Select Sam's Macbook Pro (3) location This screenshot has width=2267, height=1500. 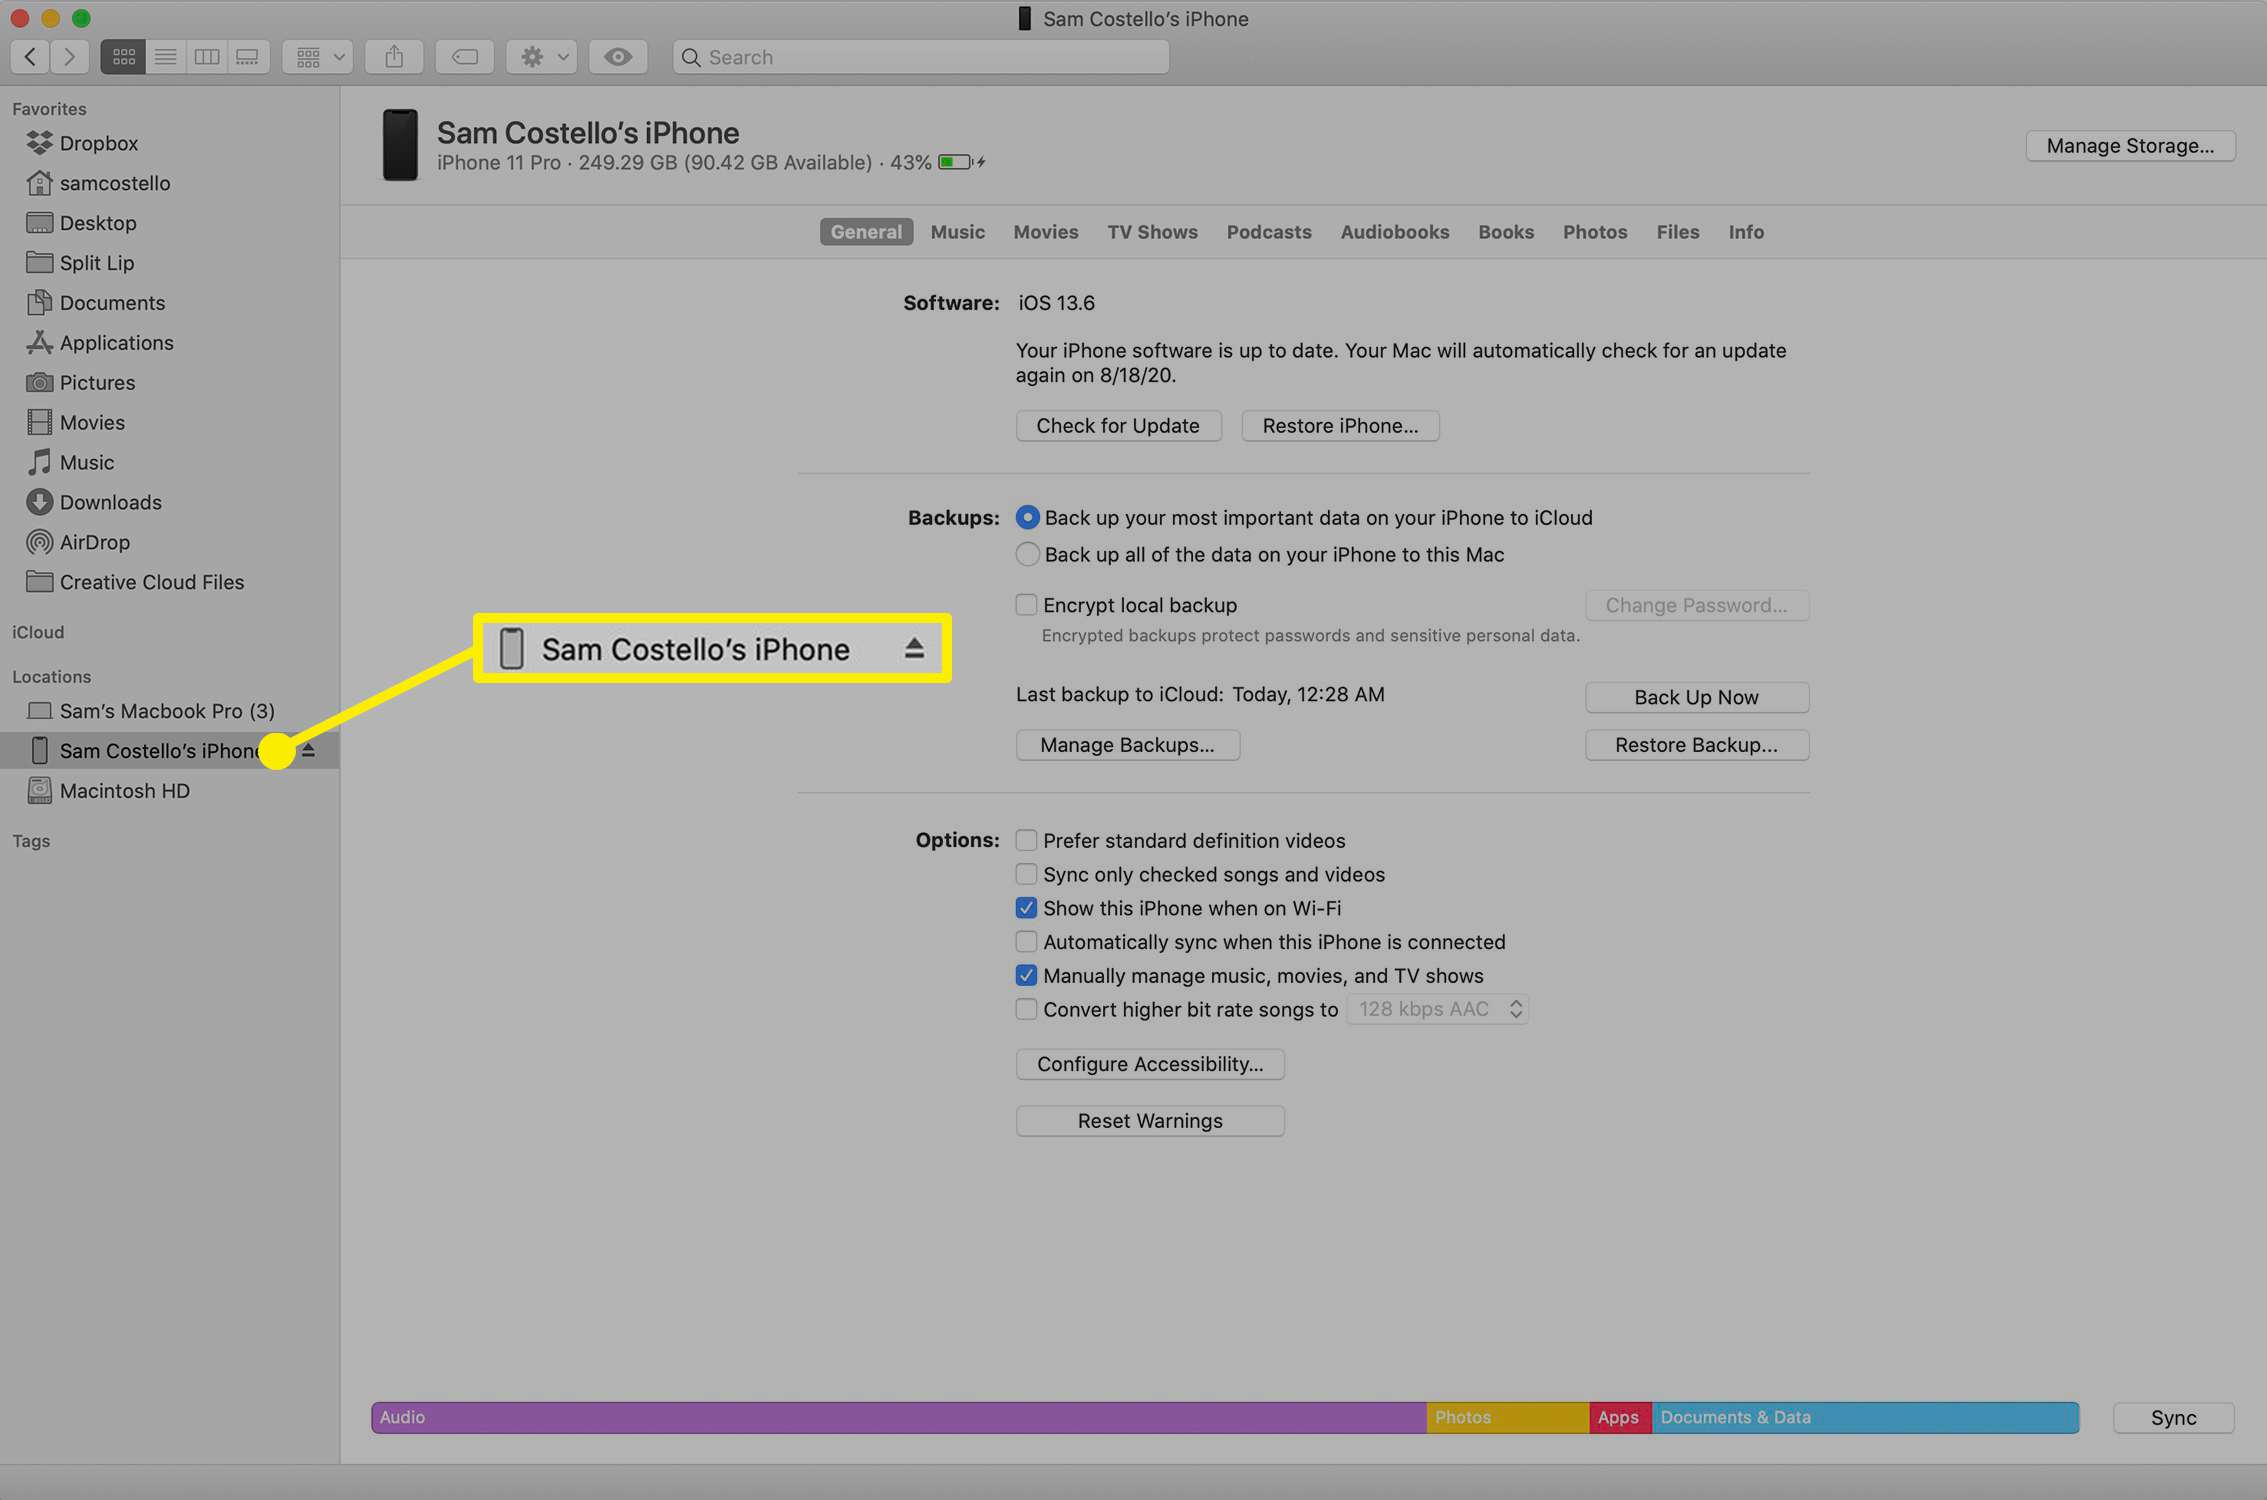(x=170, y=711)
